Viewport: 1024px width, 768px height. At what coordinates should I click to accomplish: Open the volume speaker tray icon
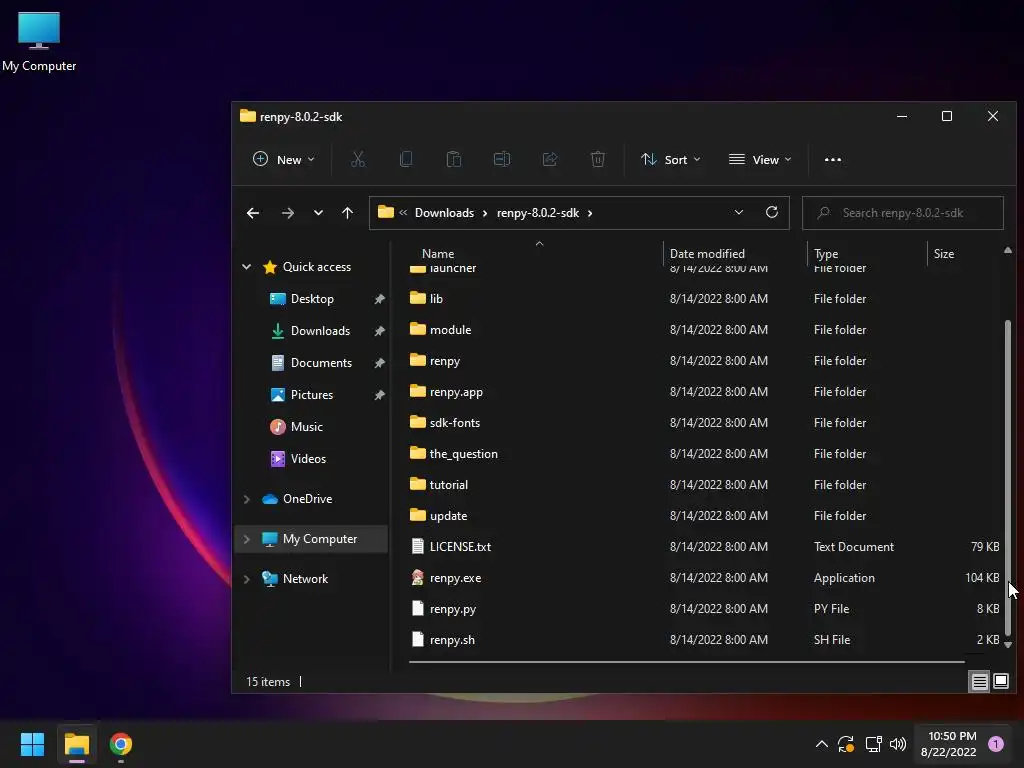(899, 744)
